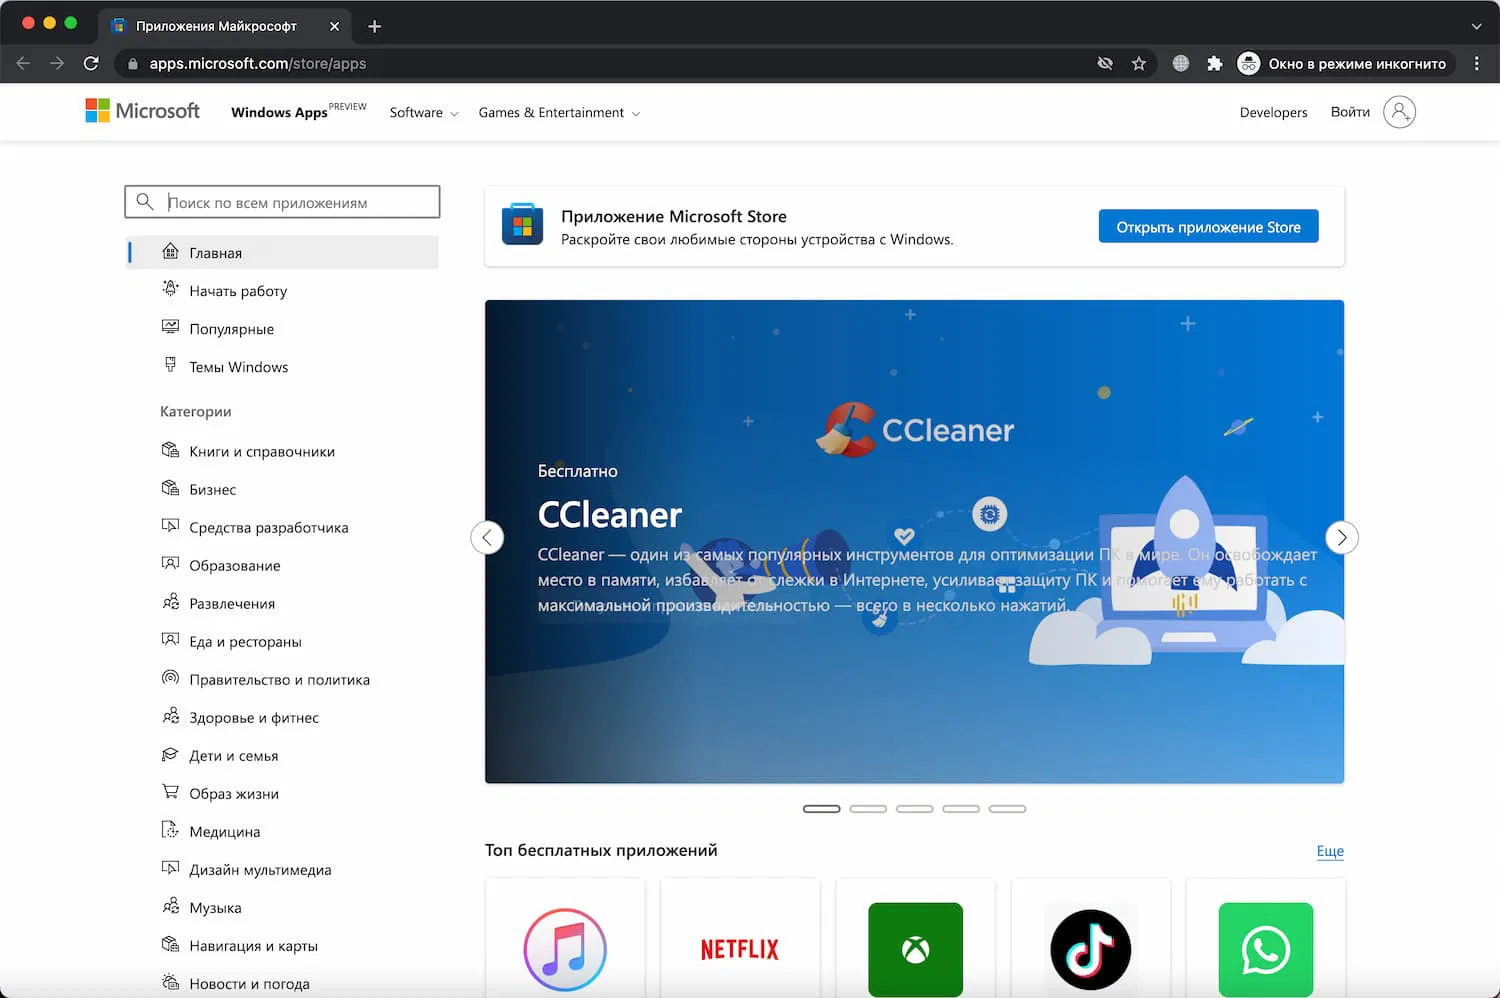Open a new browser tab
1500x998 pixels.
tap(375, 26)
